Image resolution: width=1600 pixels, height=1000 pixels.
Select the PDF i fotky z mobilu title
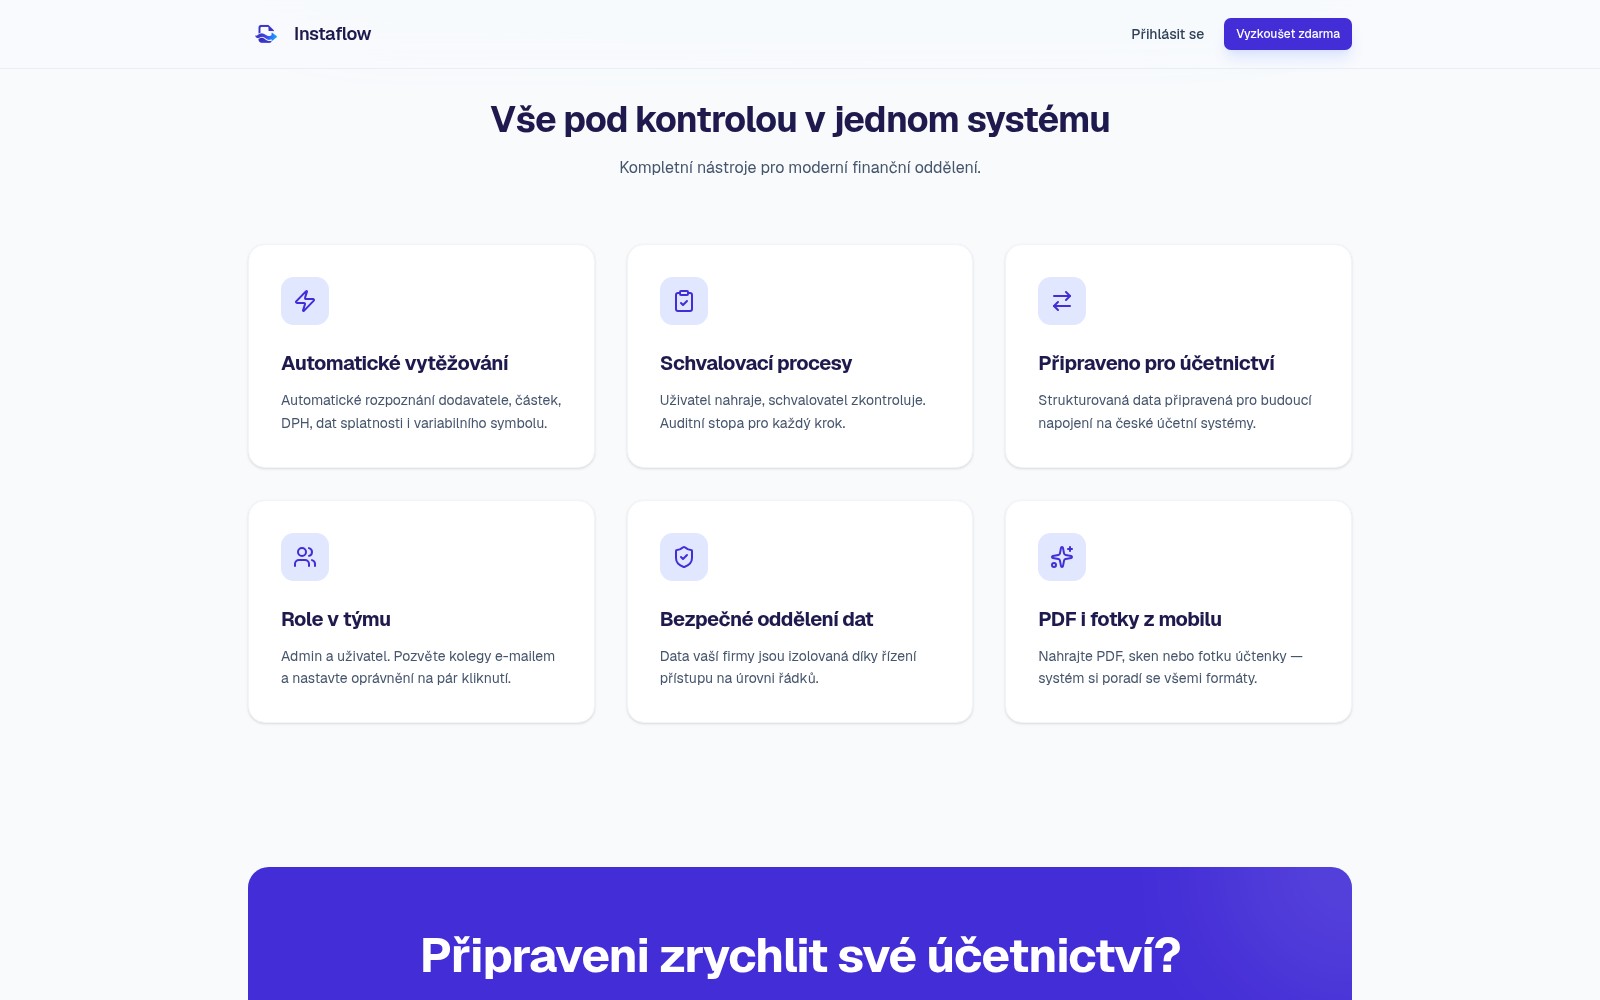point(1129,619)
